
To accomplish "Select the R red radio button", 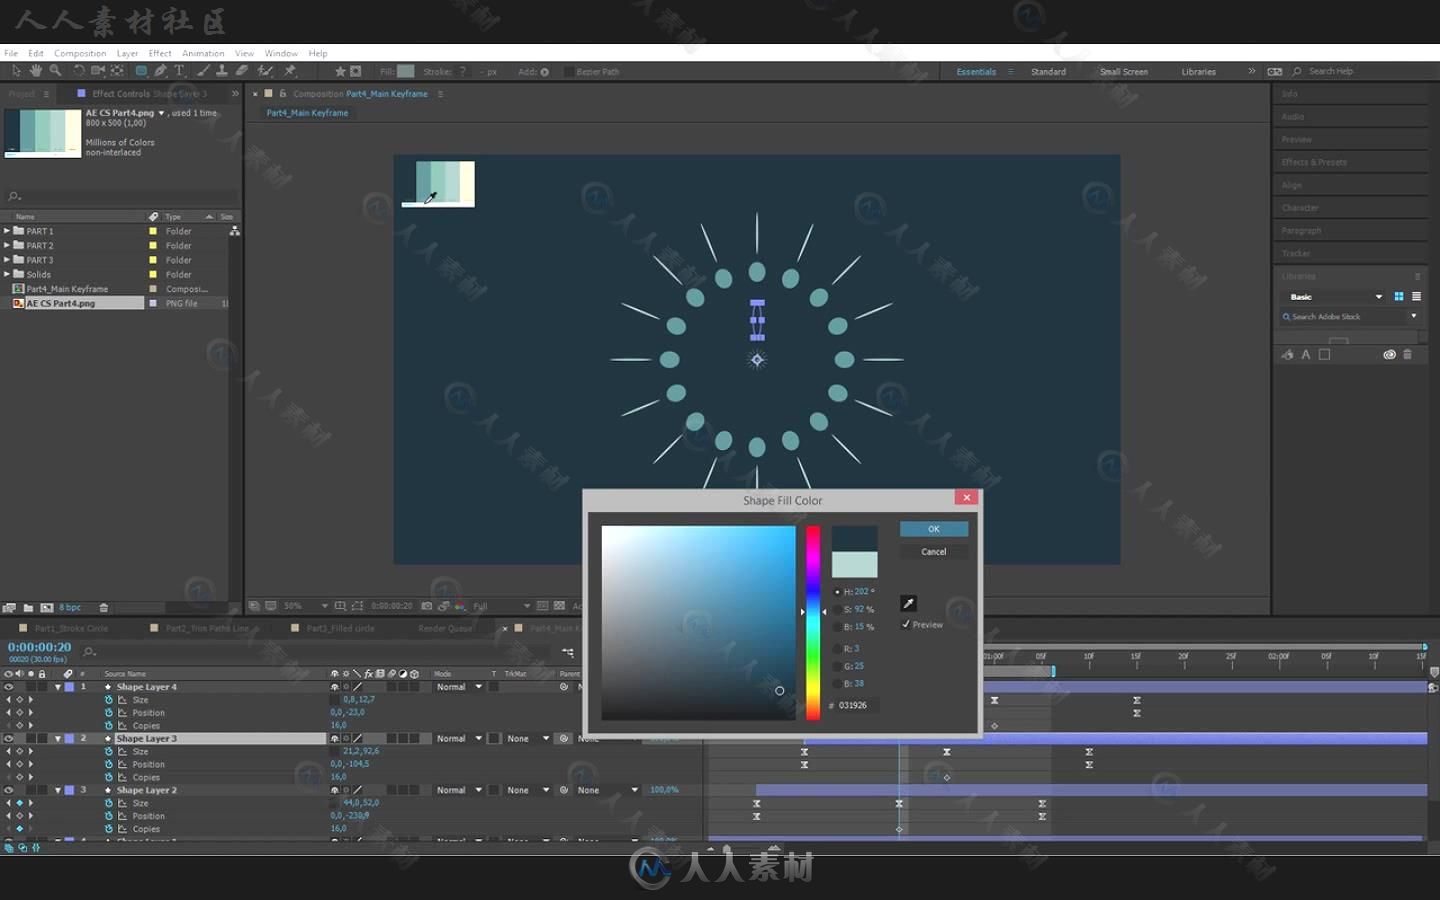I will (838, 649).
